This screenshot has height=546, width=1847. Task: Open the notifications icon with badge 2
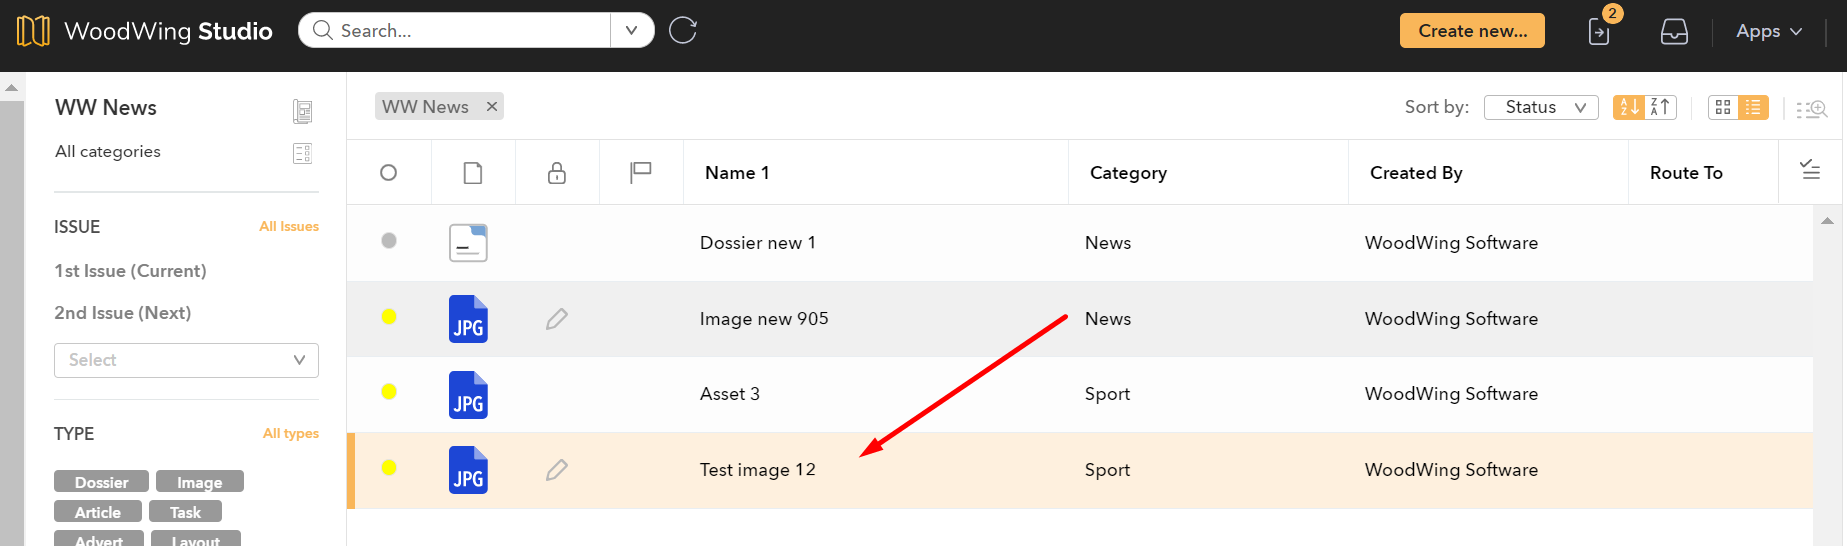coord(1599,32)
